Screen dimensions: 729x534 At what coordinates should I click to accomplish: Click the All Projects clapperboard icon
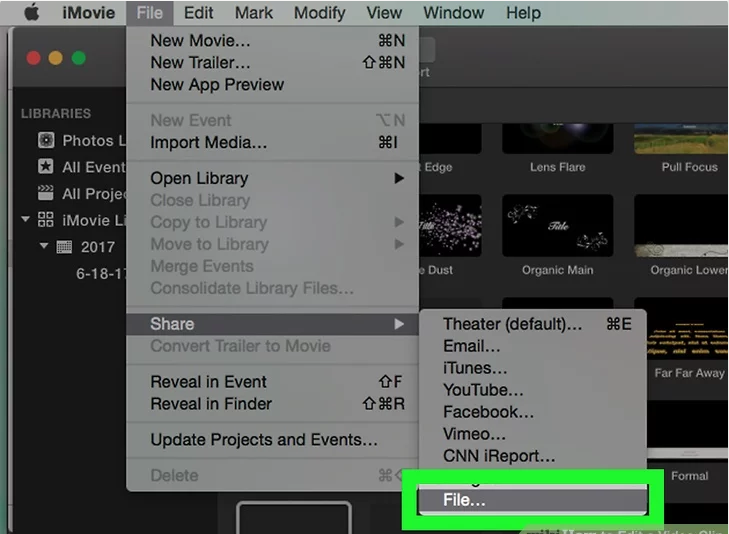pyautogui.click(x=46, y=193)
